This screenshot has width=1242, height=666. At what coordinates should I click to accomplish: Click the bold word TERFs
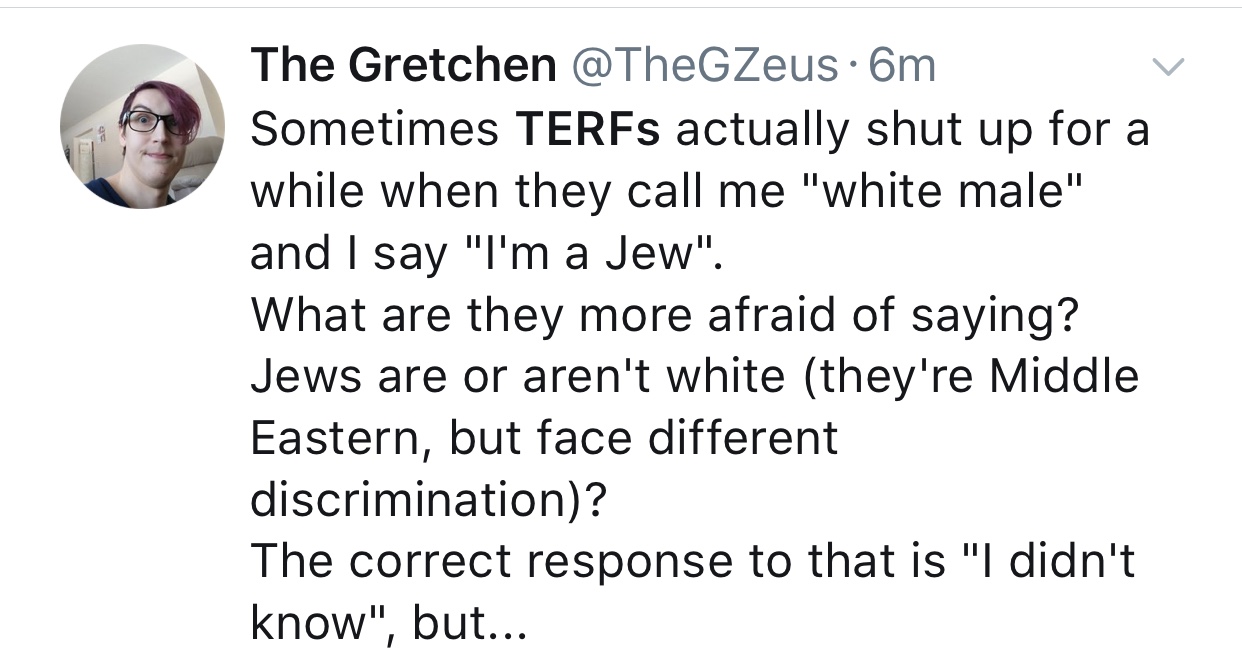pyautogui.click(x=587, y=130)
